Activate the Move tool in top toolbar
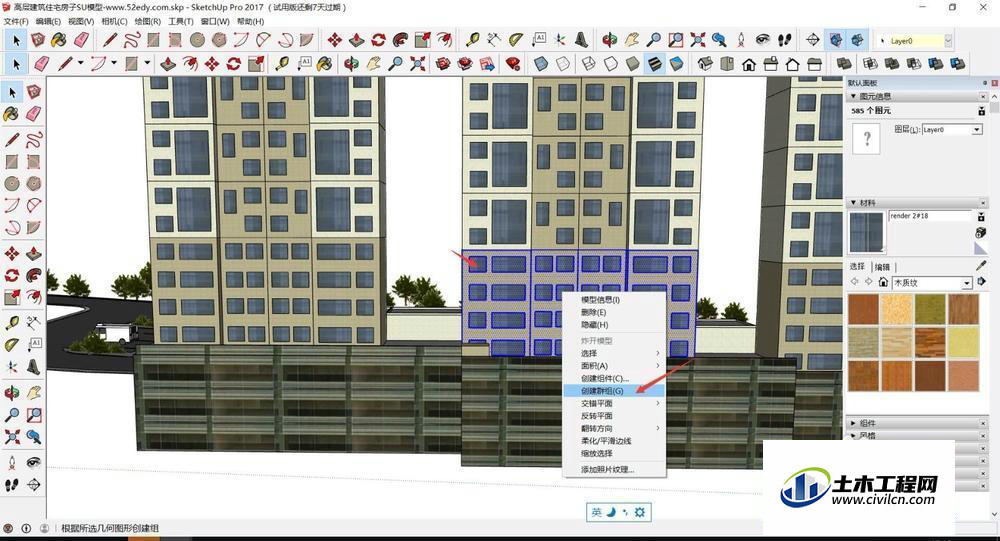This screenshot has width=1000, height=541. click(334, 40)
